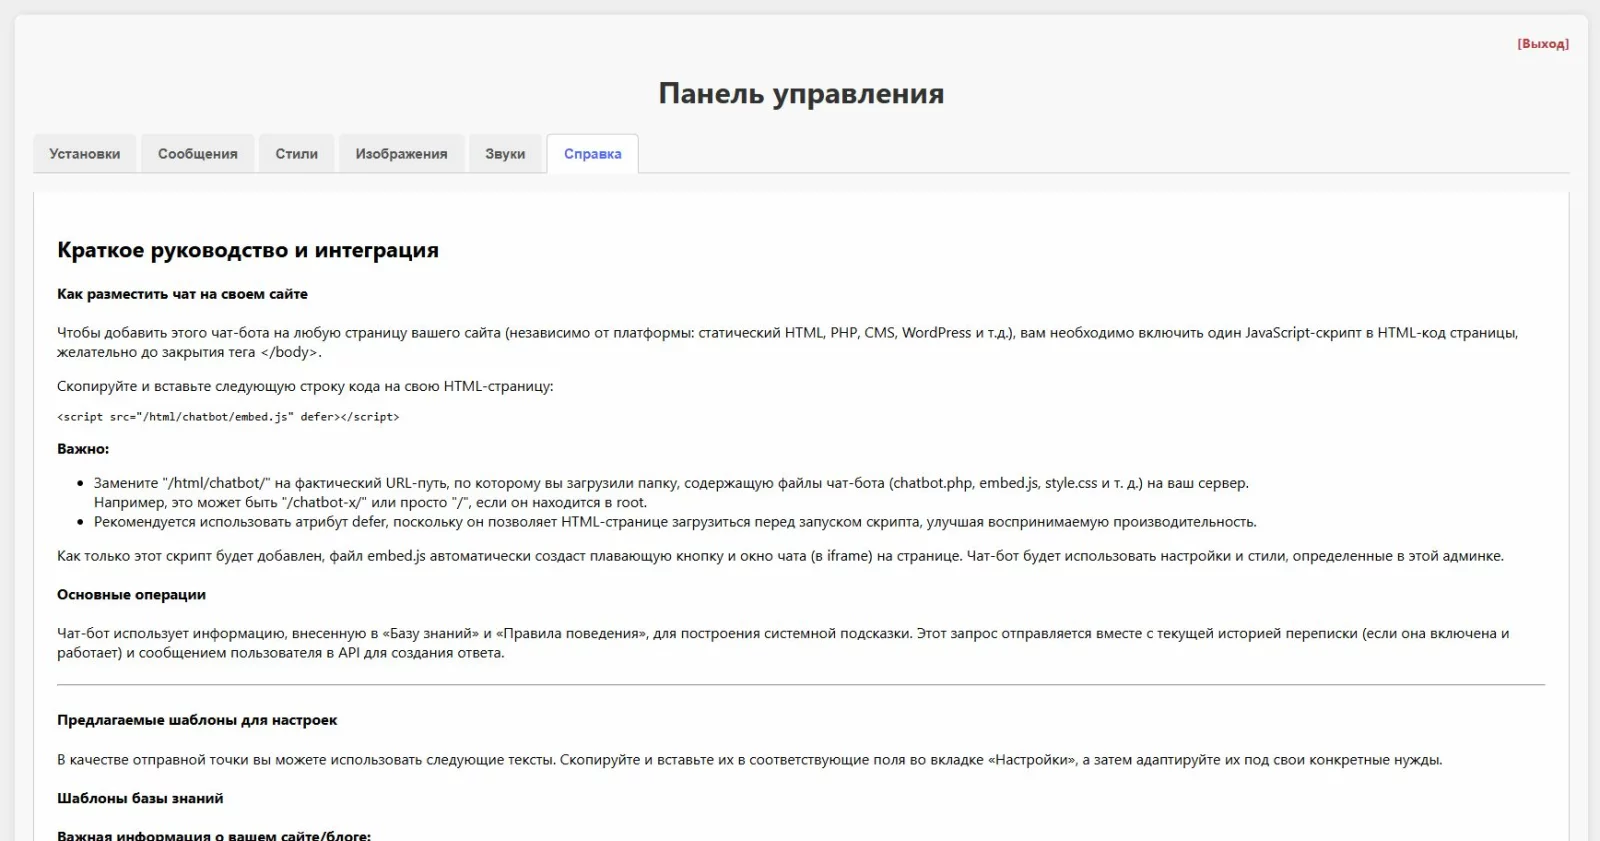1600x841 pixels.
Task: Click the Панель управления page title
Action: tap(801, 94)
